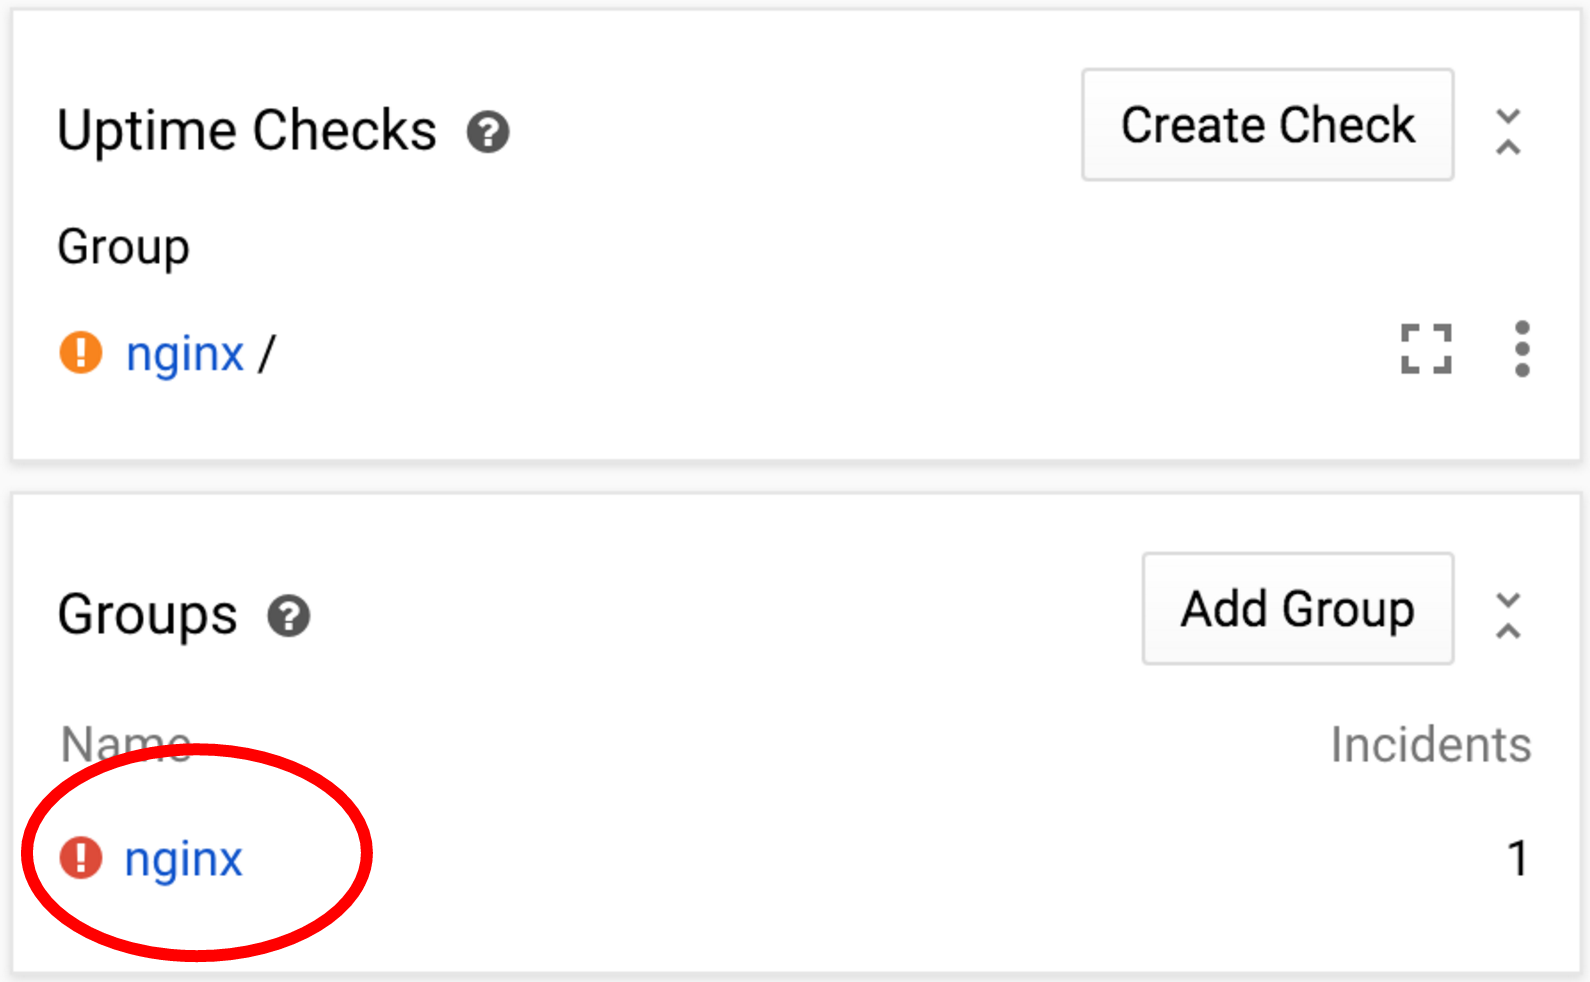The height and width of the screenshot is (982, 1590).
Task: Open the three-dot menu for nginx check
Action: point(1521,349)
